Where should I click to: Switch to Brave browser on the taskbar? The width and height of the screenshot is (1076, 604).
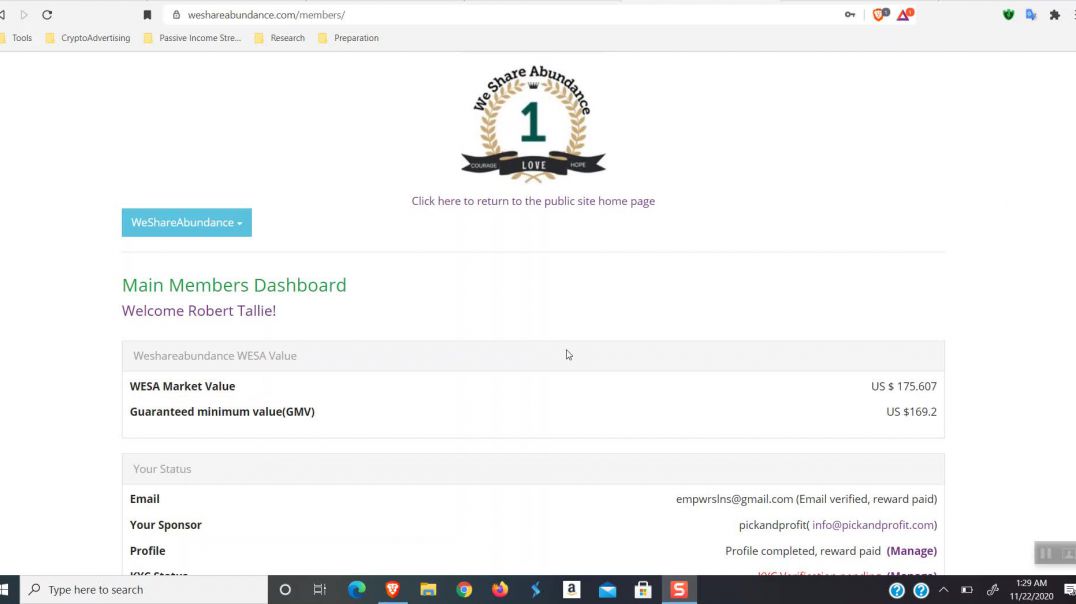393,590
